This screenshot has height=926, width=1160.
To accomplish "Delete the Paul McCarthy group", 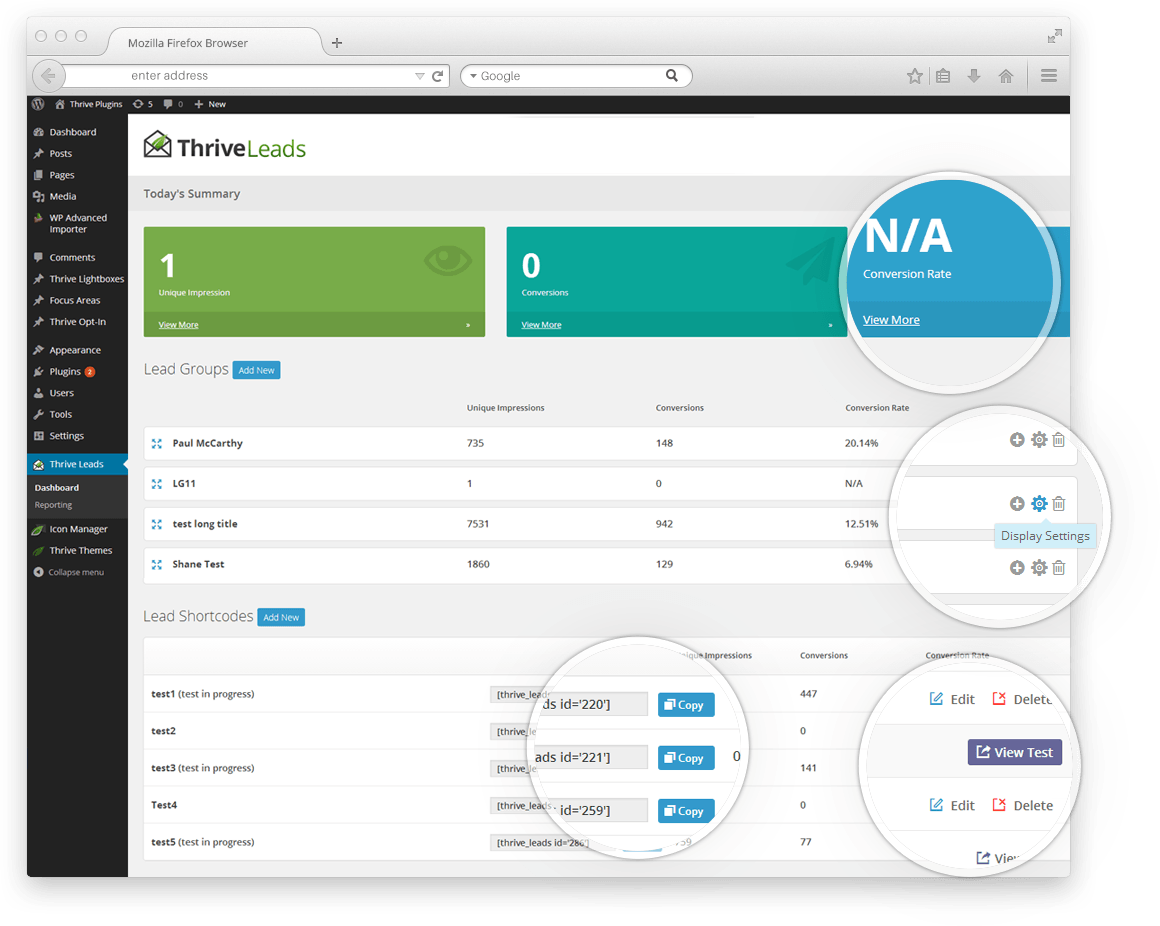I will tap(1059, 440).
